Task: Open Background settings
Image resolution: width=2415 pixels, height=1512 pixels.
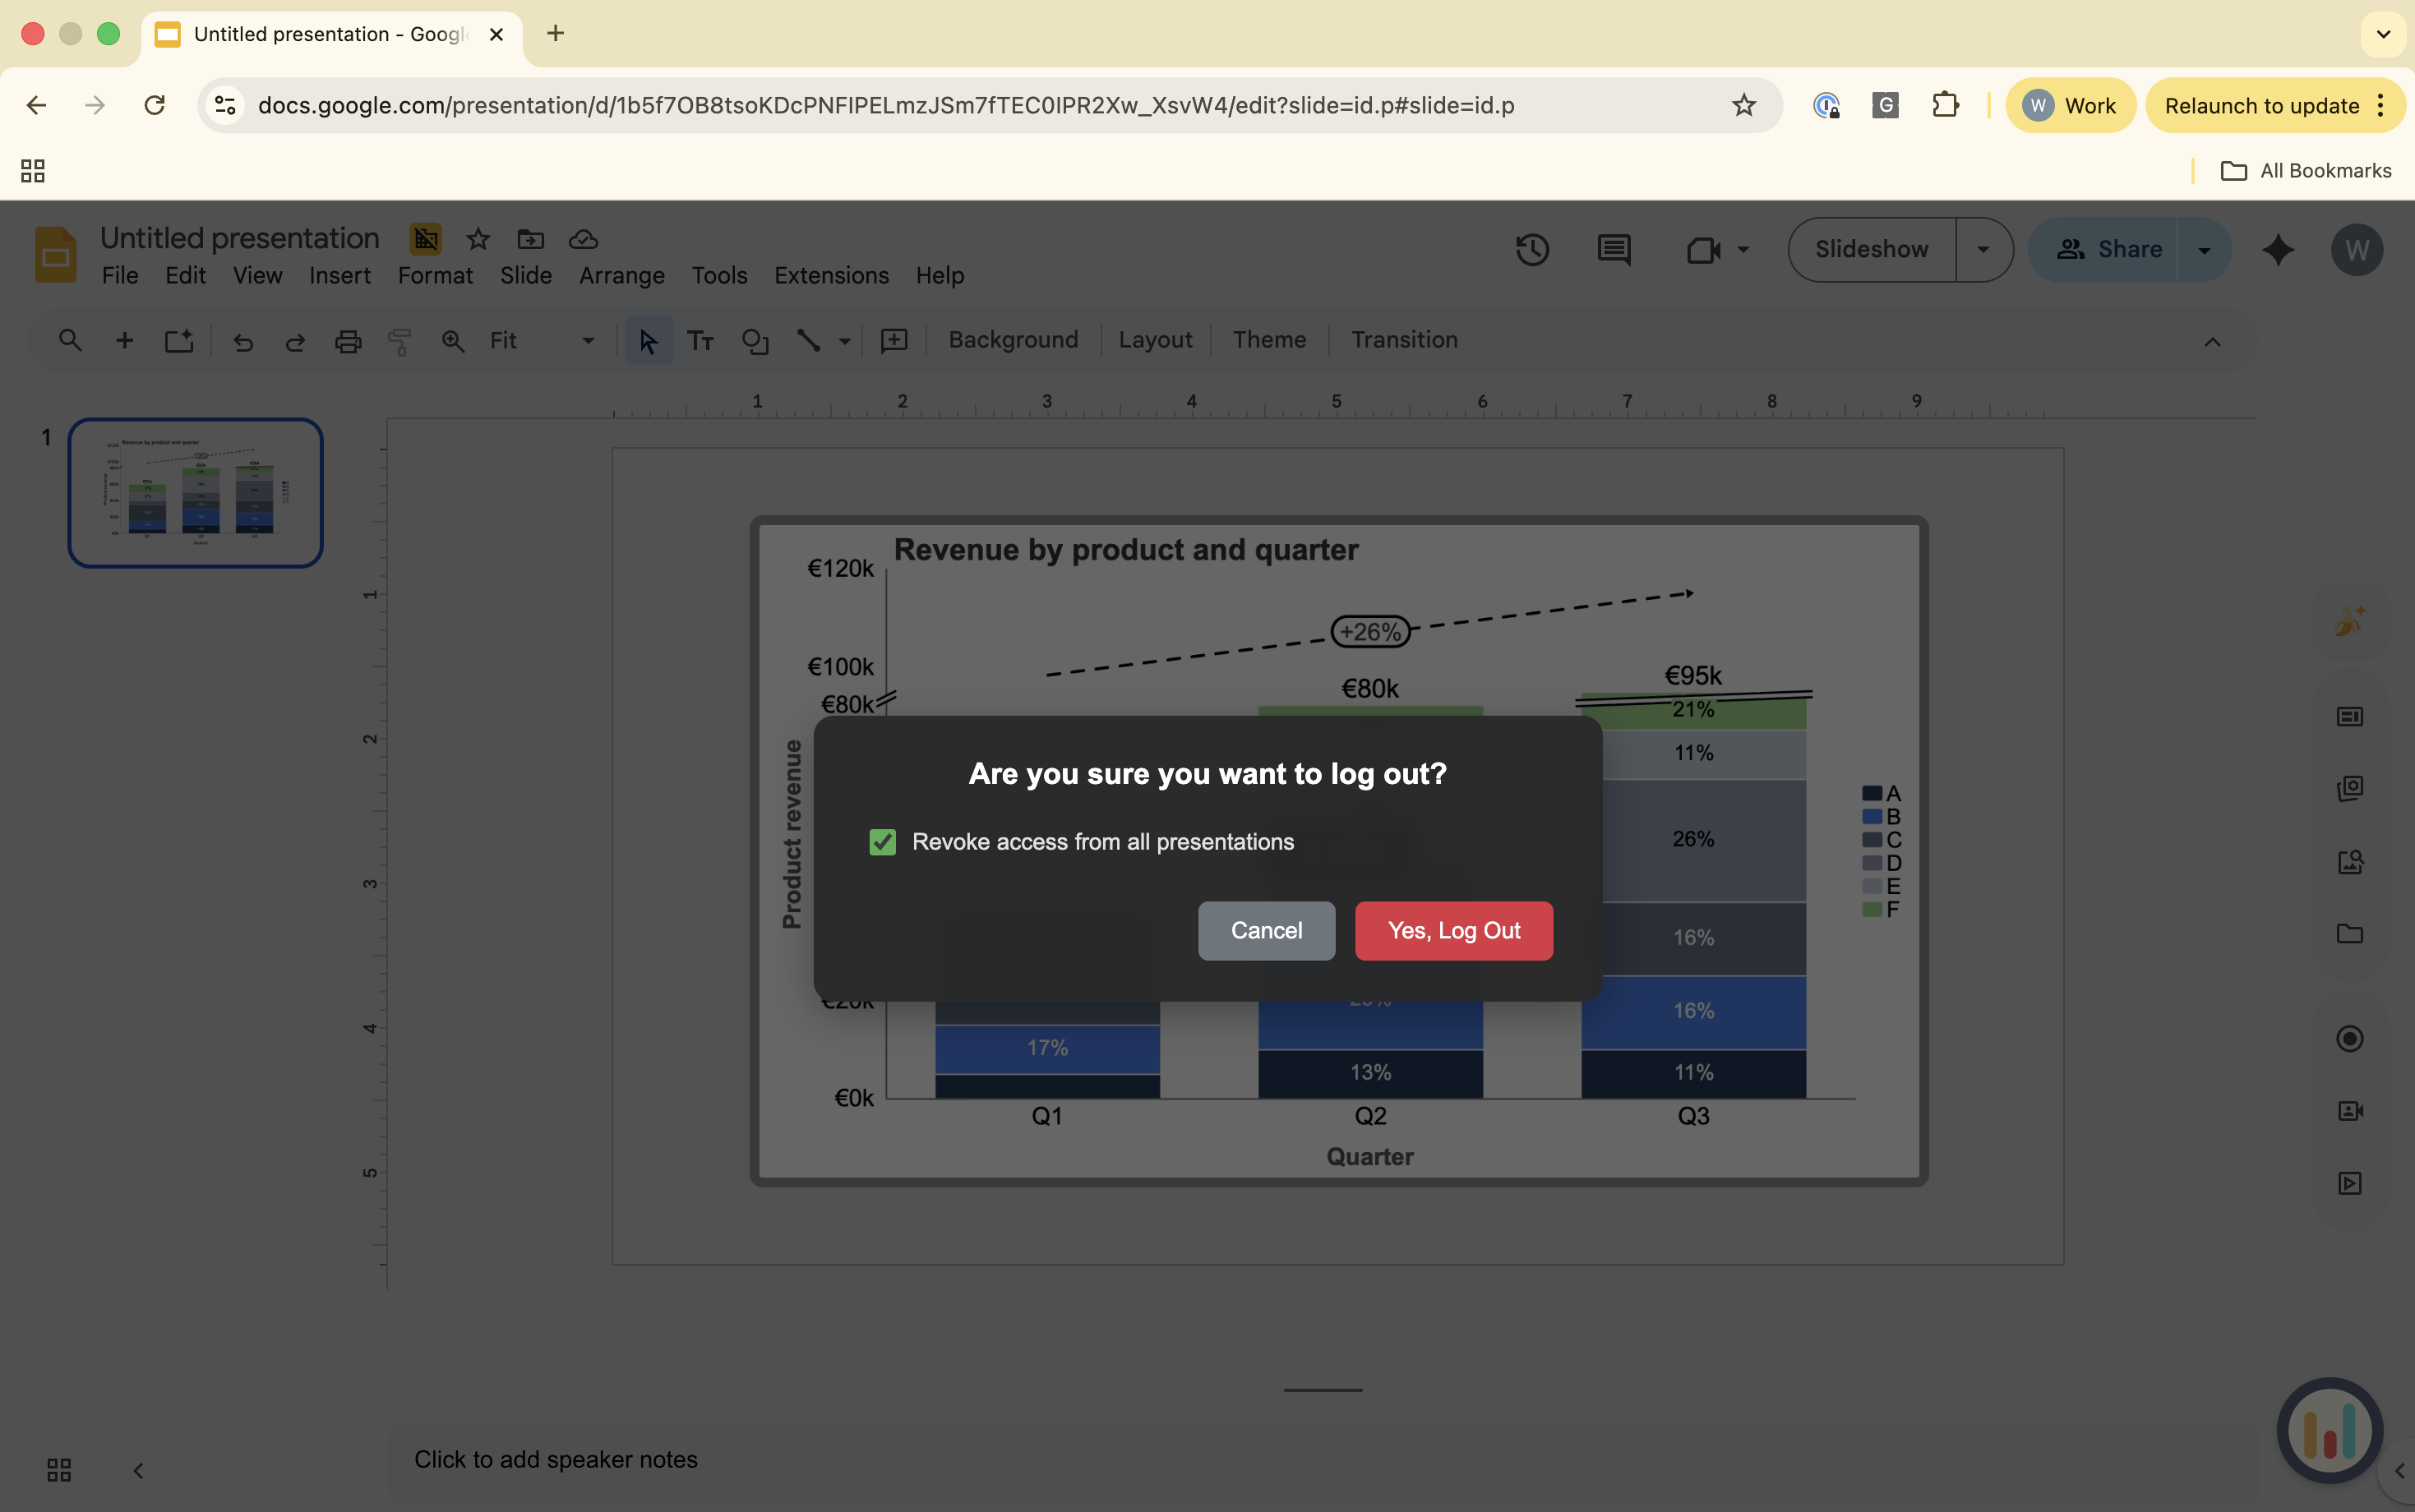Action: click(x=1012, y=340)
